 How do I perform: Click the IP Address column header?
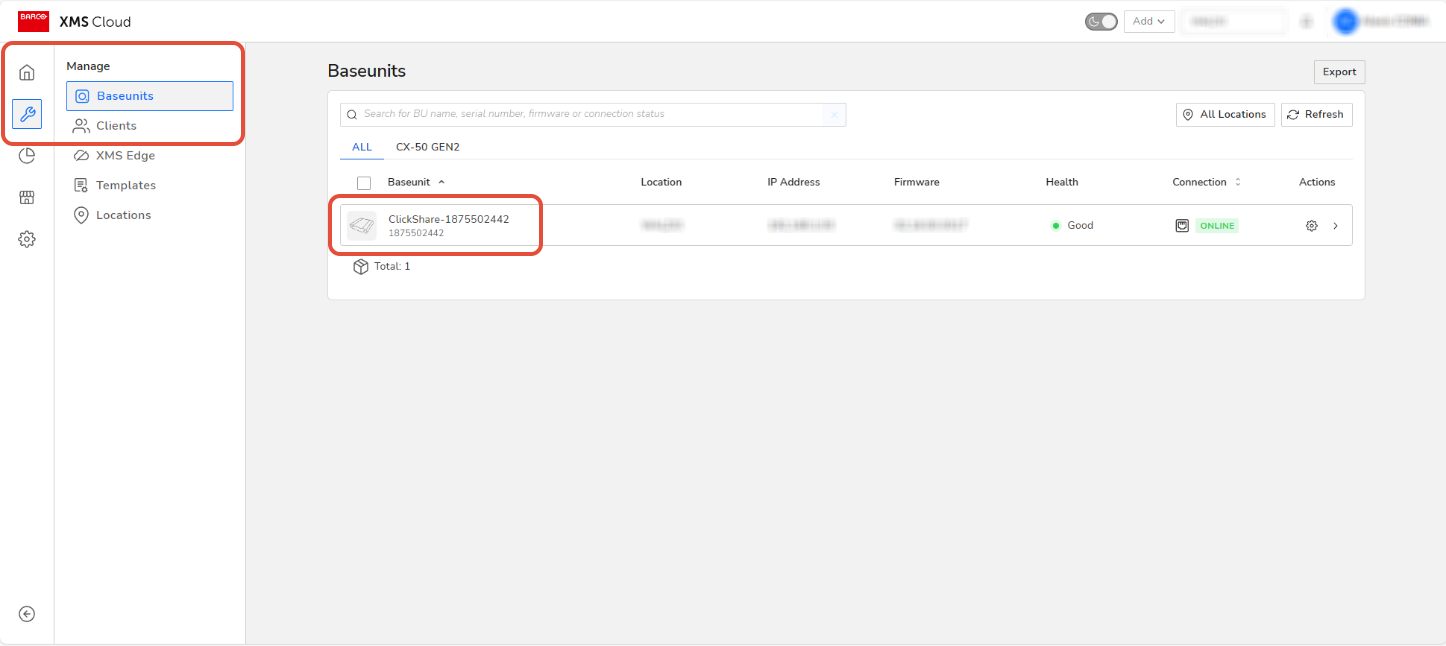794,182
